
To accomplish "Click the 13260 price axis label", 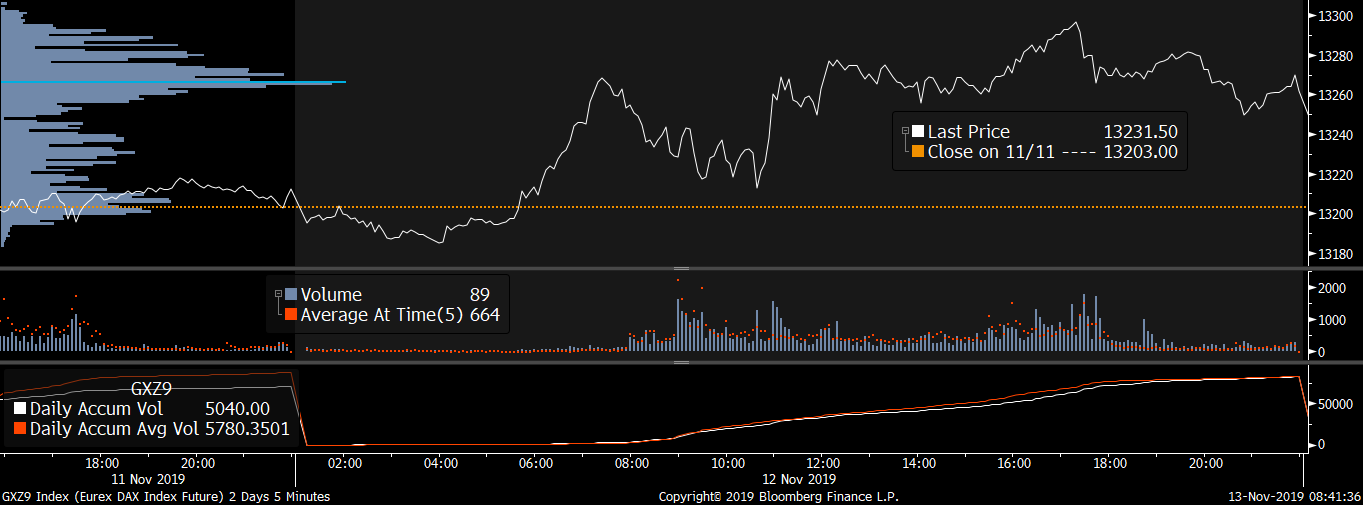I will pyautogui.click(x=1338, y=96).
